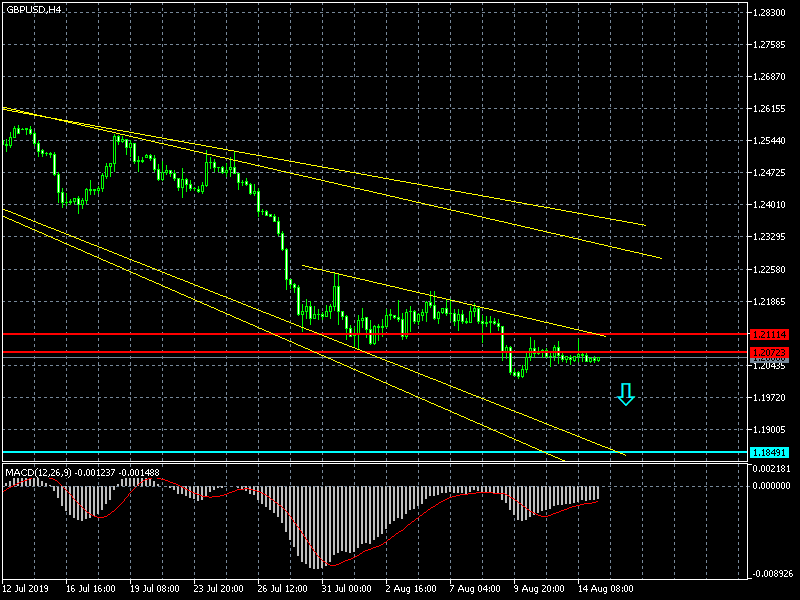Click the 1.27585 price axis label
Screen dimensions: 800x600
769,45
